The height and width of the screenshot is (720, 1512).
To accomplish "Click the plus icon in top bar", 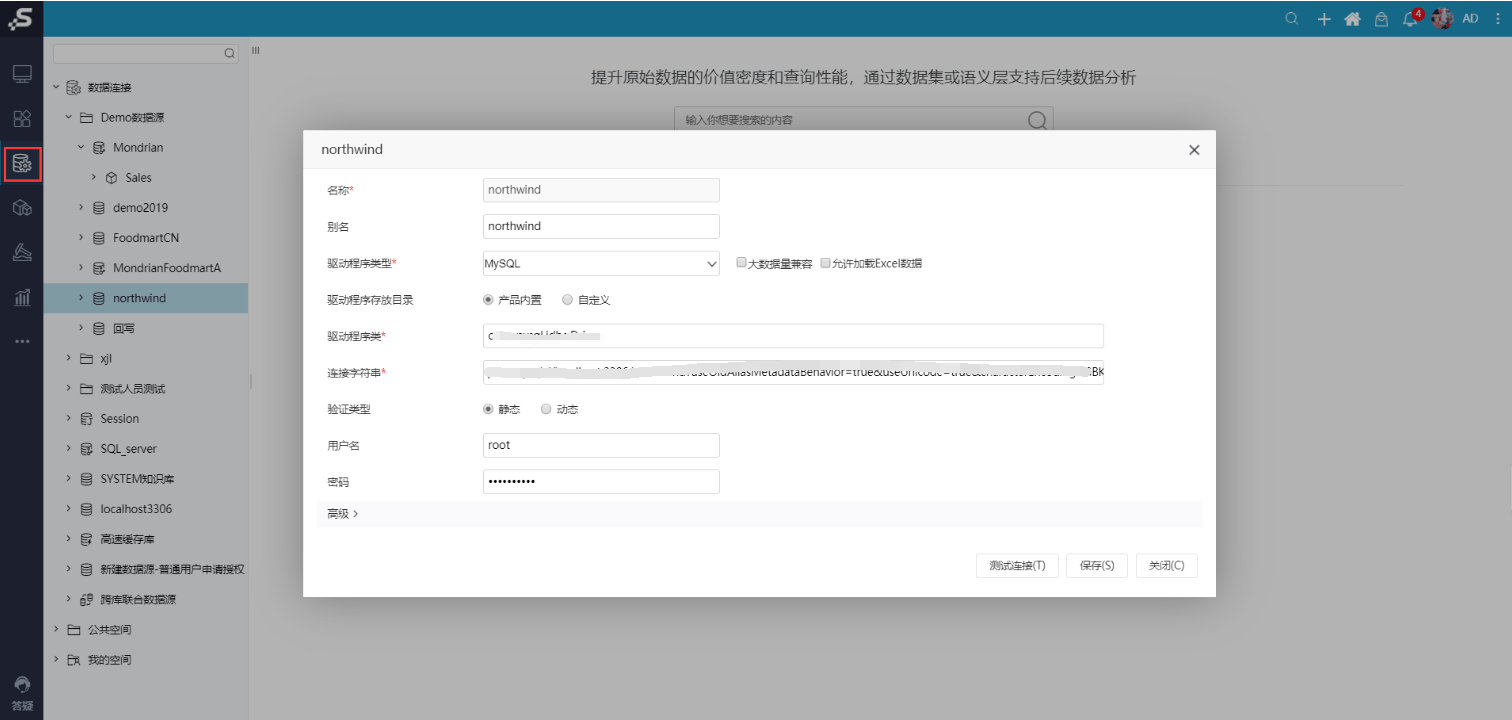I will pos(1323,19).
